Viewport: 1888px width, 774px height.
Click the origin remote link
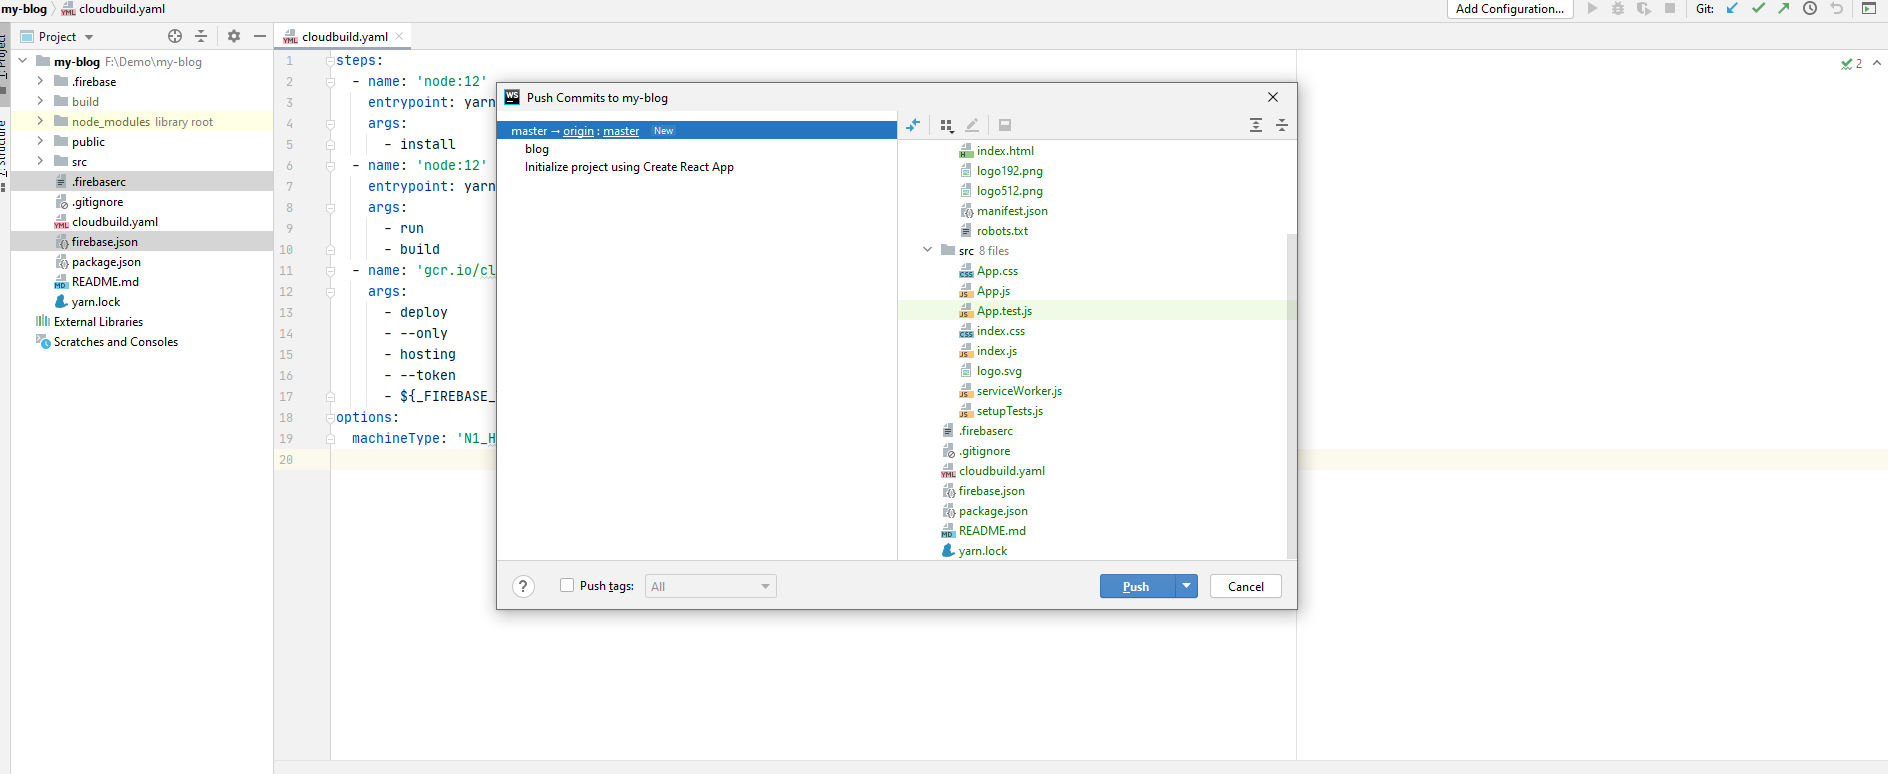(x=578, y=131)
